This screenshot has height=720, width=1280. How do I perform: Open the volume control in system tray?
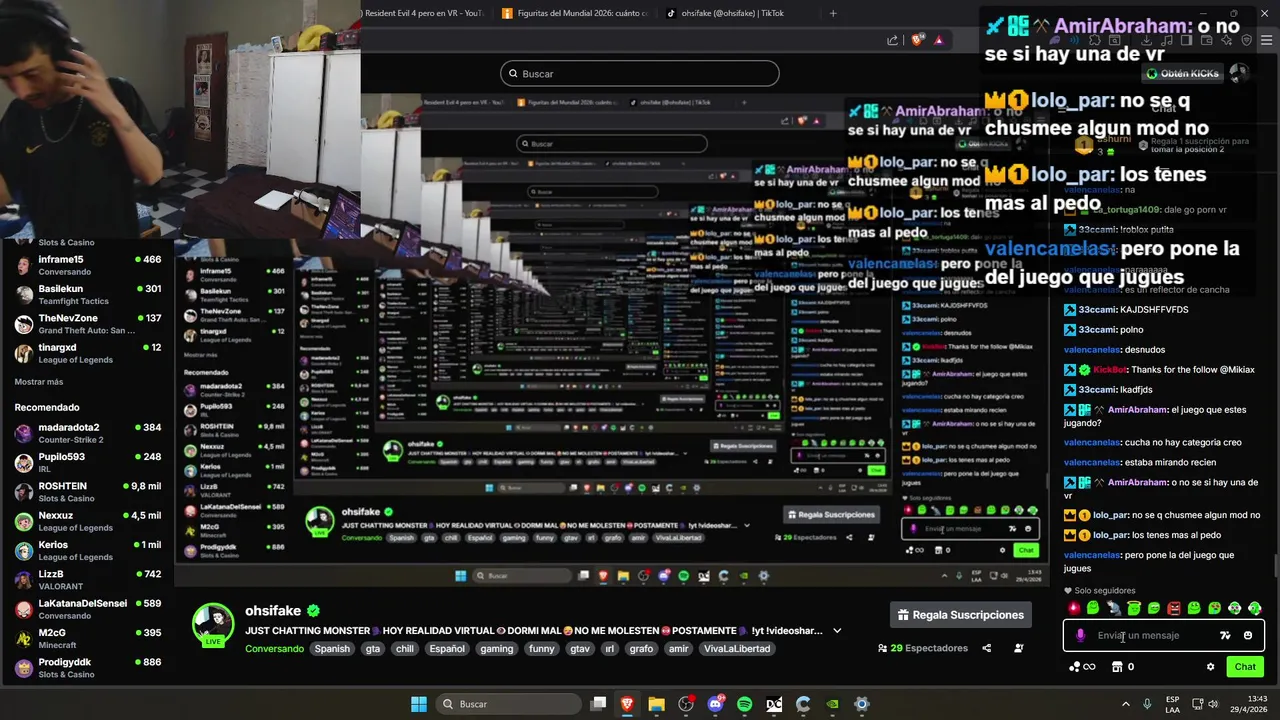(1213, 704)
